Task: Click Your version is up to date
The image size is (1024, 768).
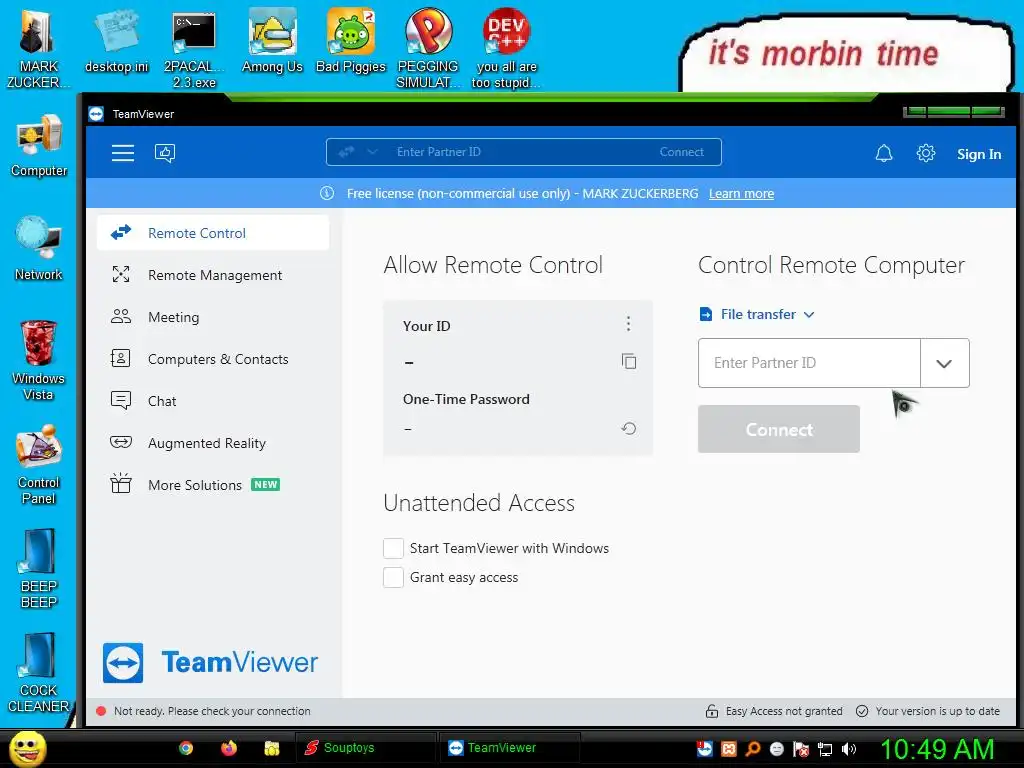Action: click(928, 711)
